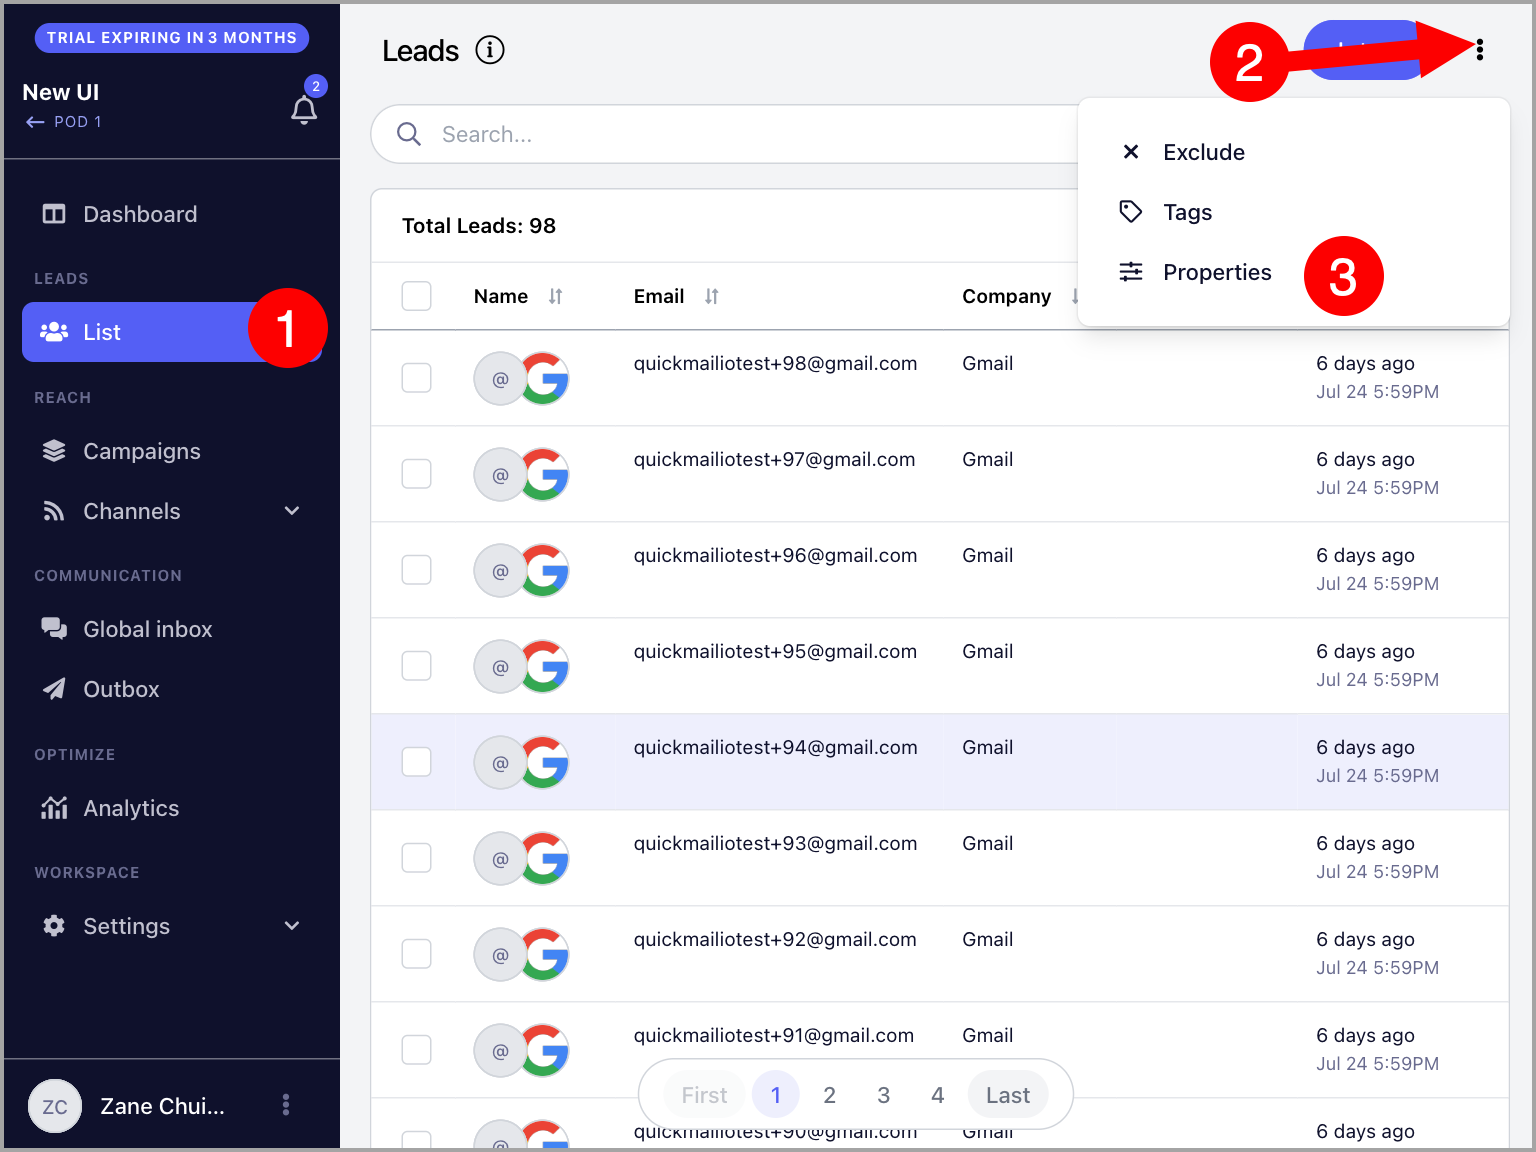Check the box for quickmailiotest+97@gmail.com

(416, 474)
